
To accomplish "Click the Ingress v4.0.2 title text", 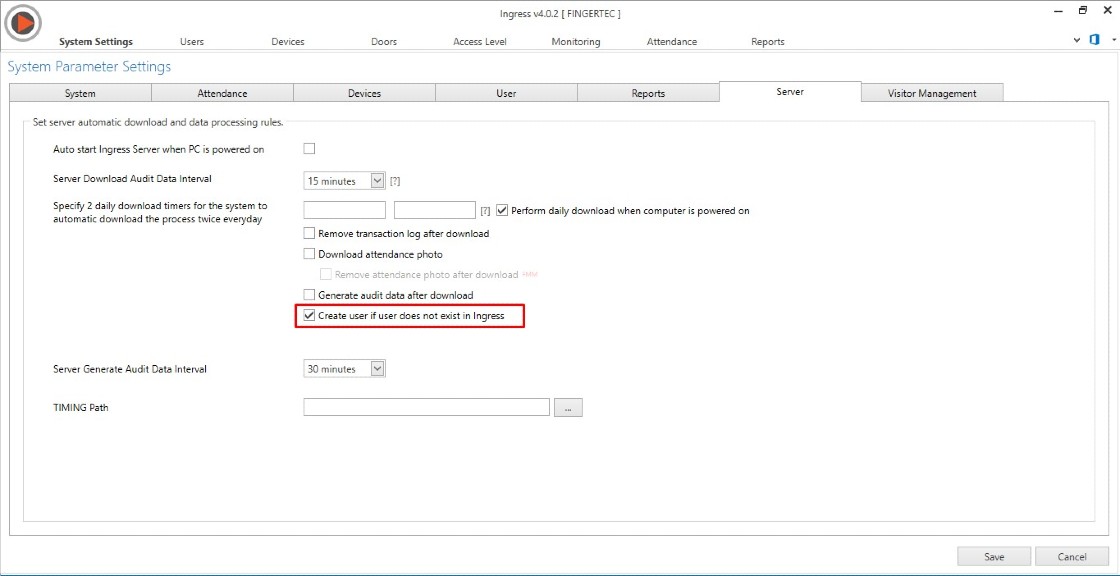I will [560, 14].
